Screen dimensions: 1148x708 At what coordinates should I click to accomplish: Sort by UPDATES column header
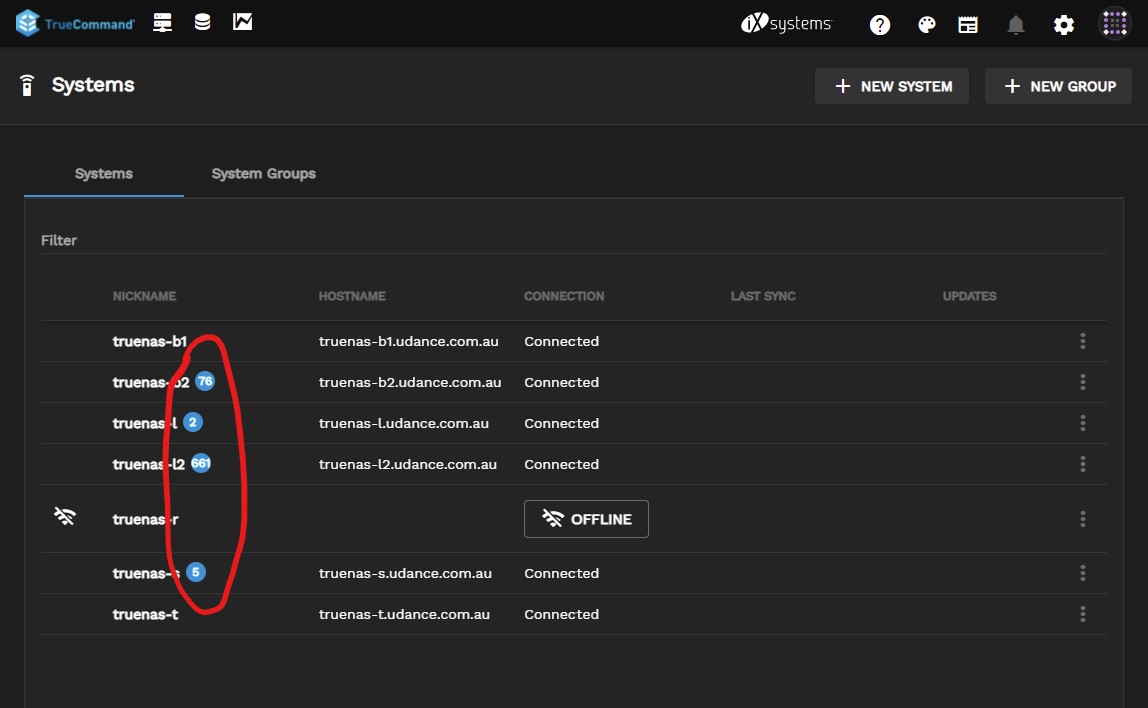coord(969,297)
